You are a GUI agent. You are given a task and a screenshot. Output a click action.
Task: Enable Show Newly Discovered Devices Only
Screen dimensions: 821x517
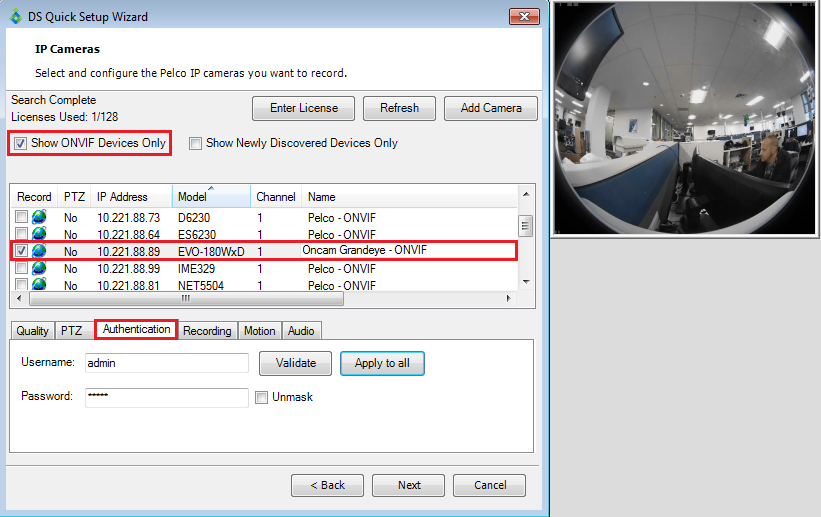[196, 143]
